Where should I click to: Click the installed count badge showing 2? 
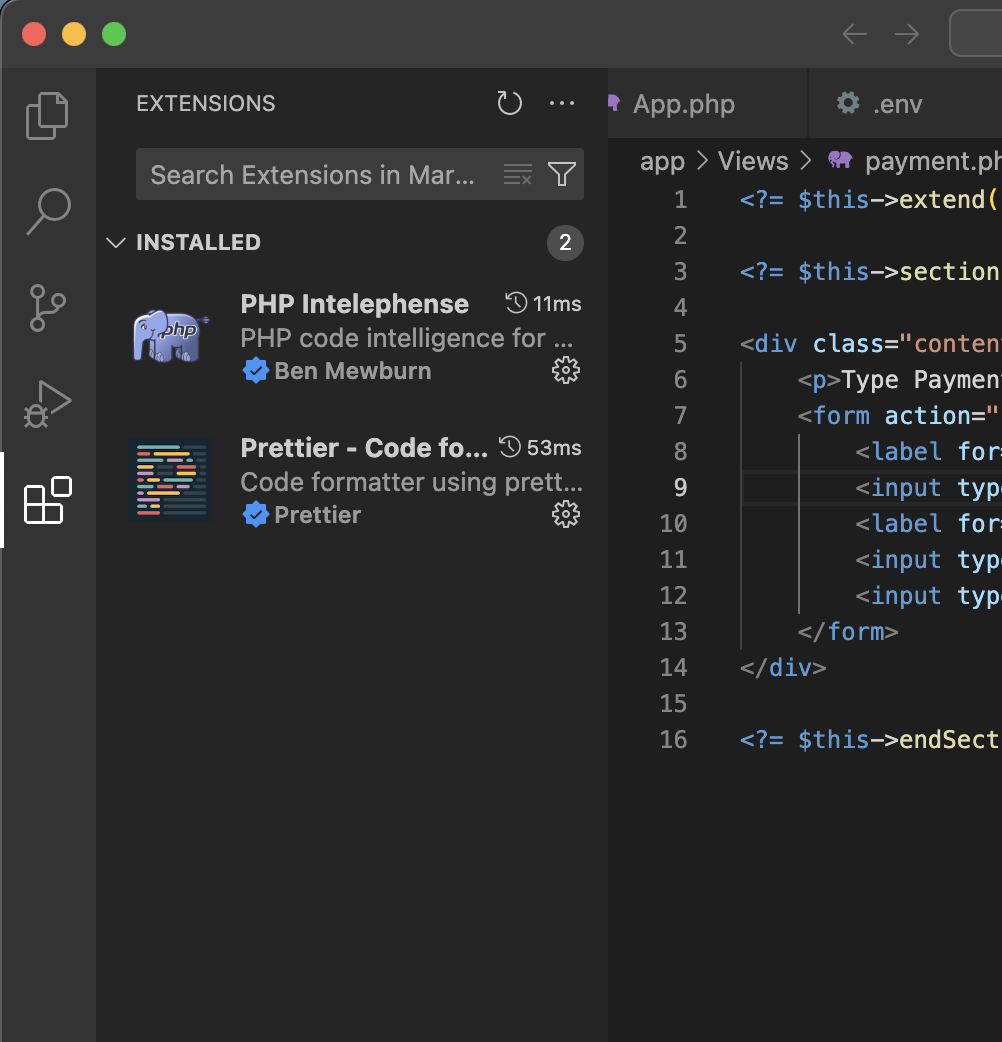(565, 243)
